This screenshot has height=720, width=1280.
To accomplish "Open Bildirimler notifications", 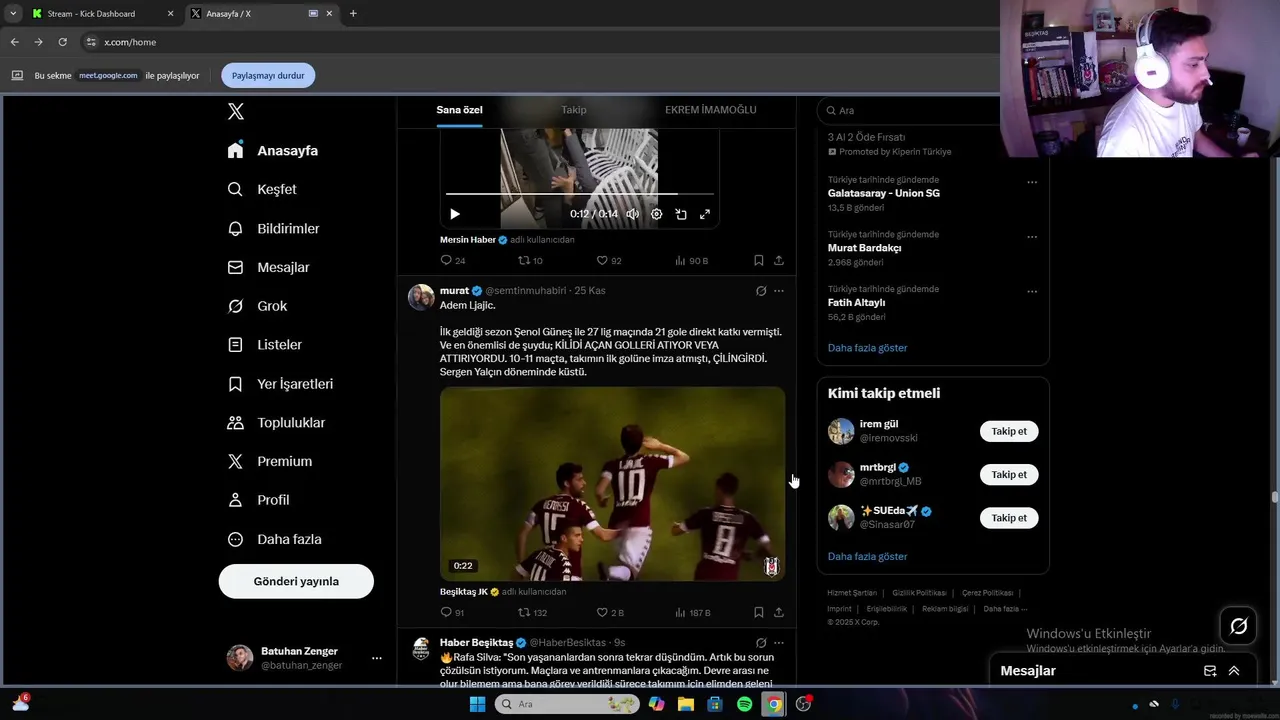I will [273, 228].
